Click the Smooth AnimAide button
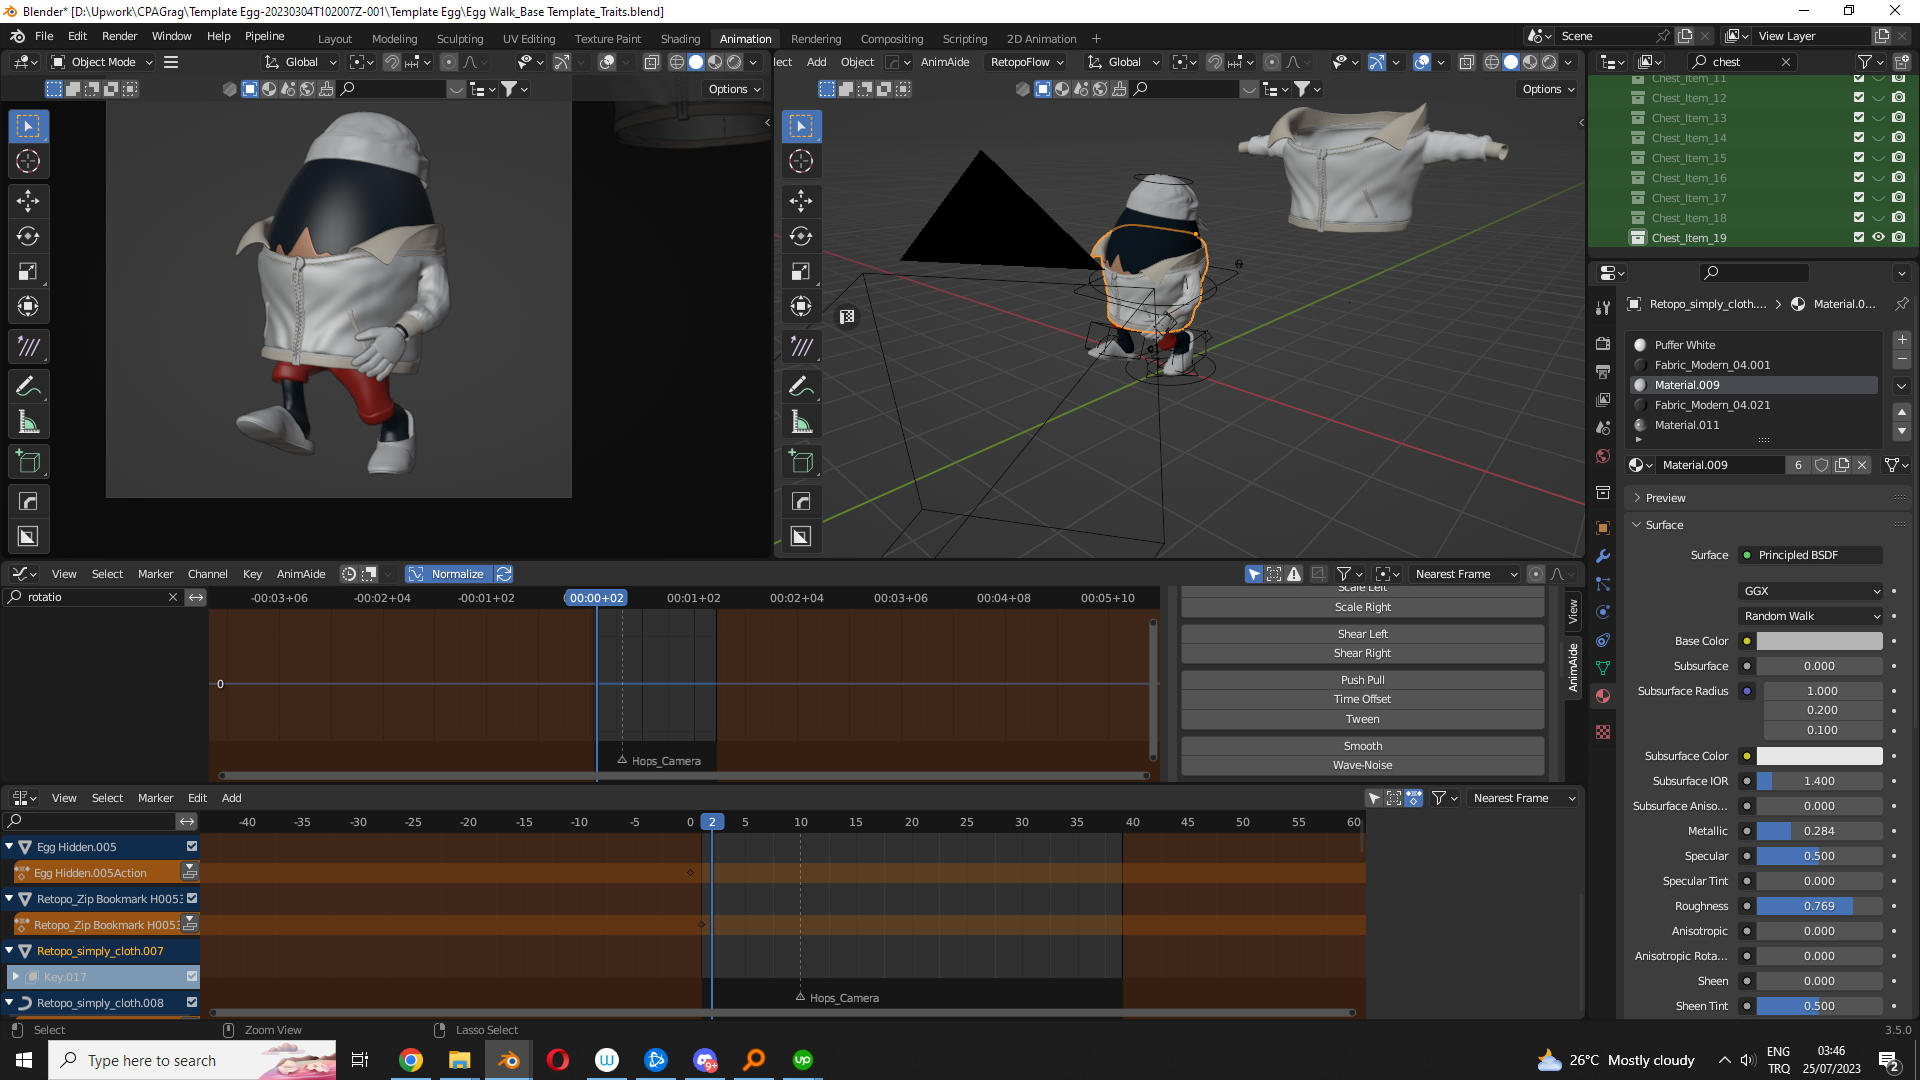 [x=1362, y=746]
